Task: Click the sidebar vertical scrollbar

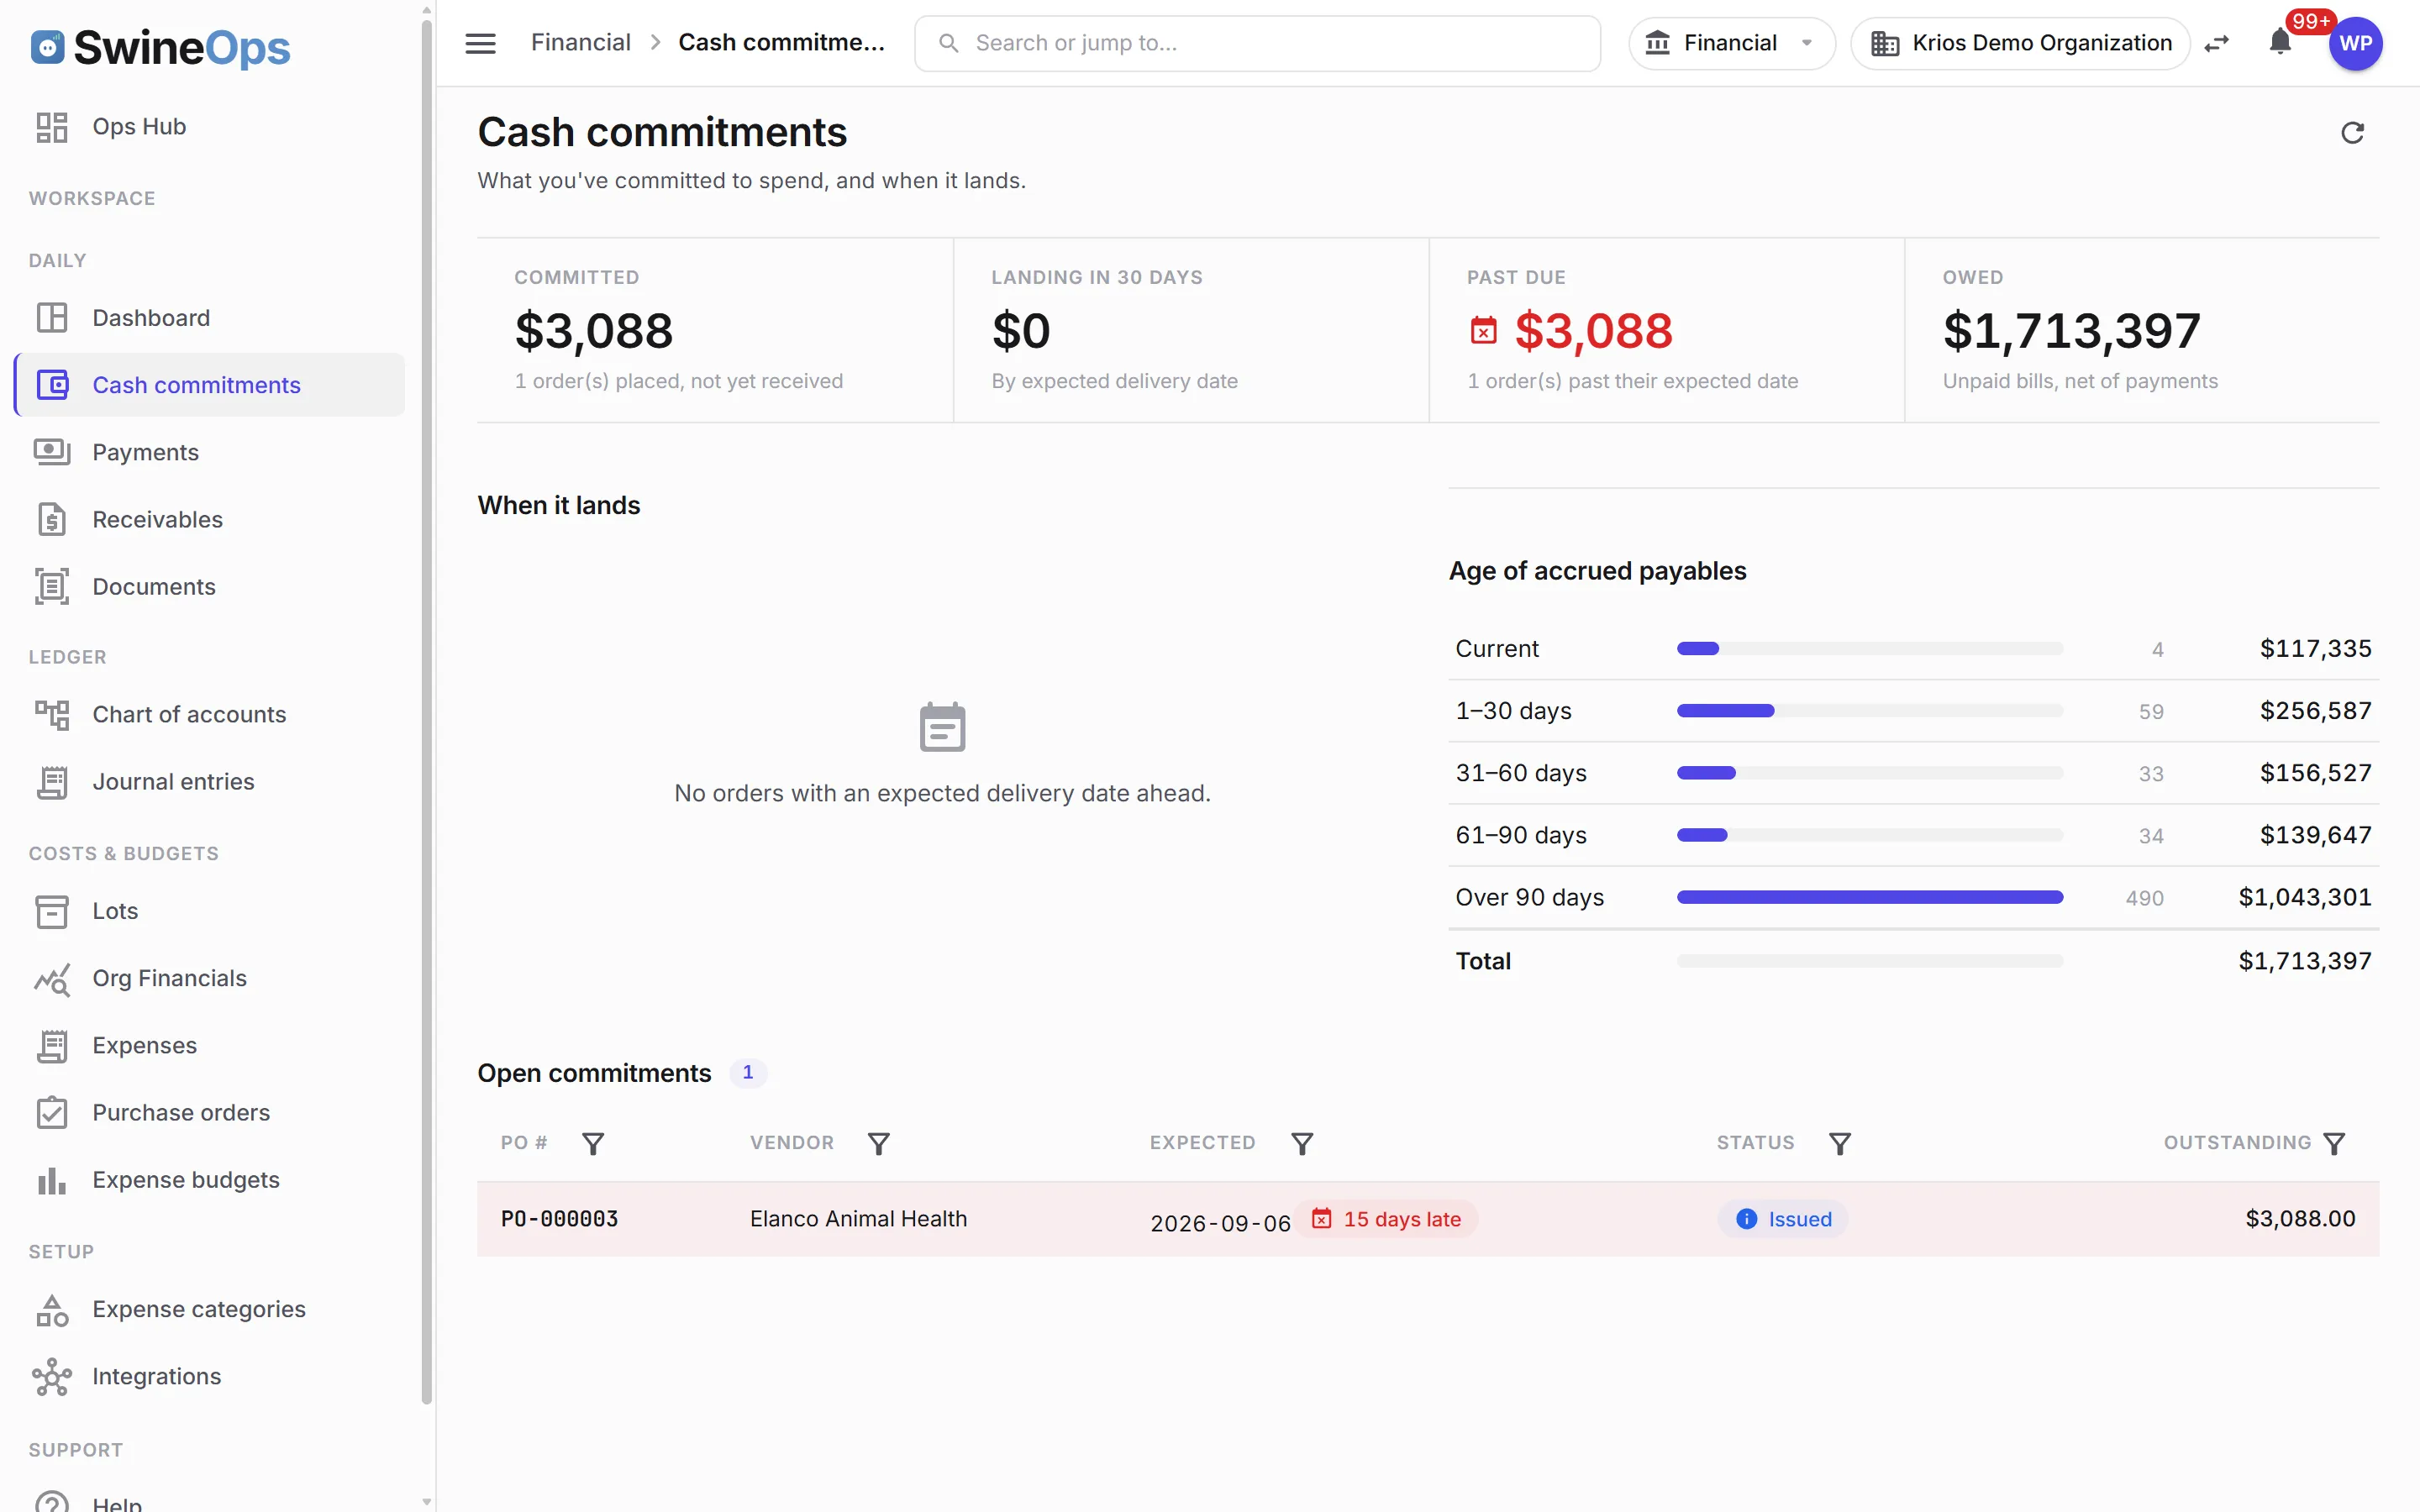Action: tap(427, 712)
